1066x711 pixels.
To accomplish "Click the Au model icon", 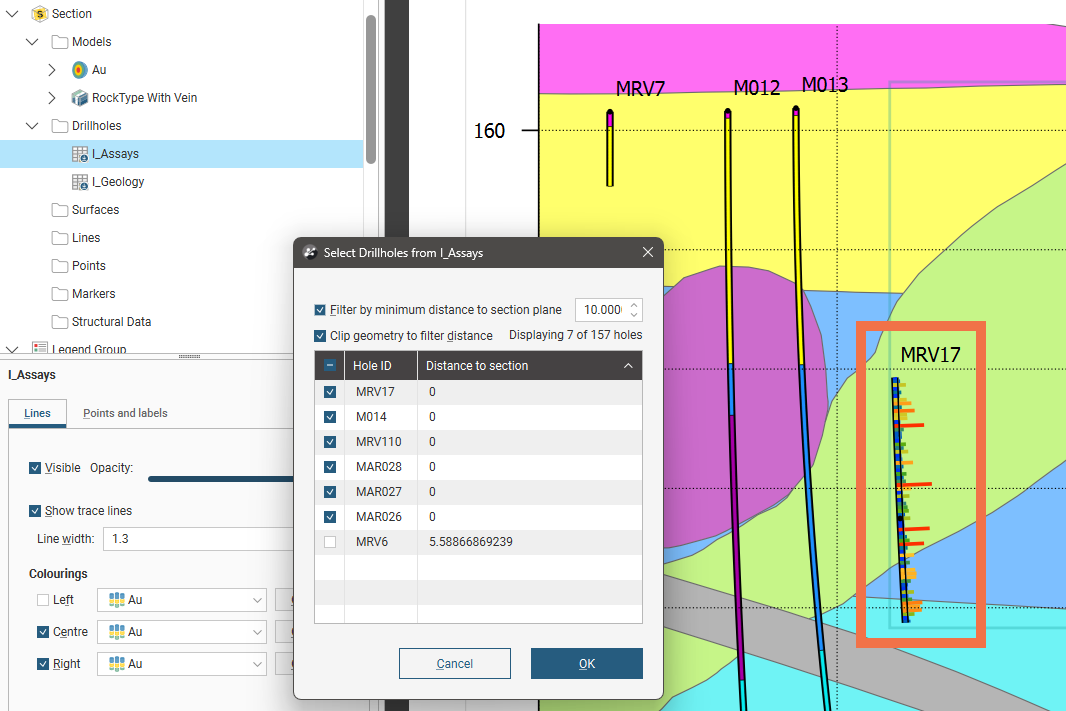I will click(80, 70).
